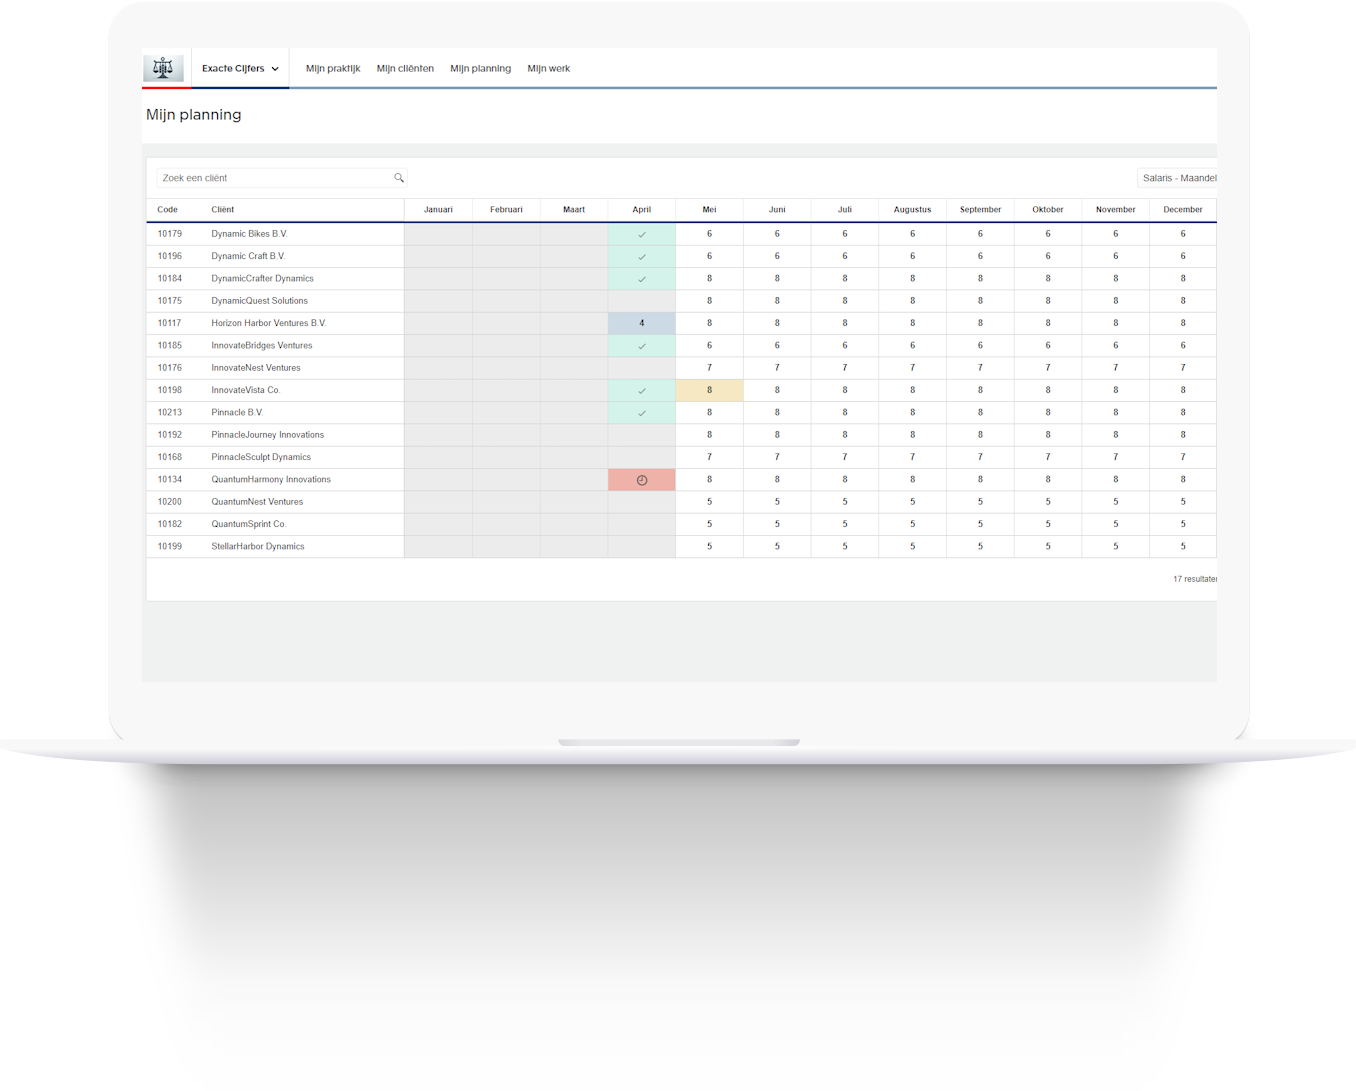Click the 17 resultaten count

[1195, 579]
